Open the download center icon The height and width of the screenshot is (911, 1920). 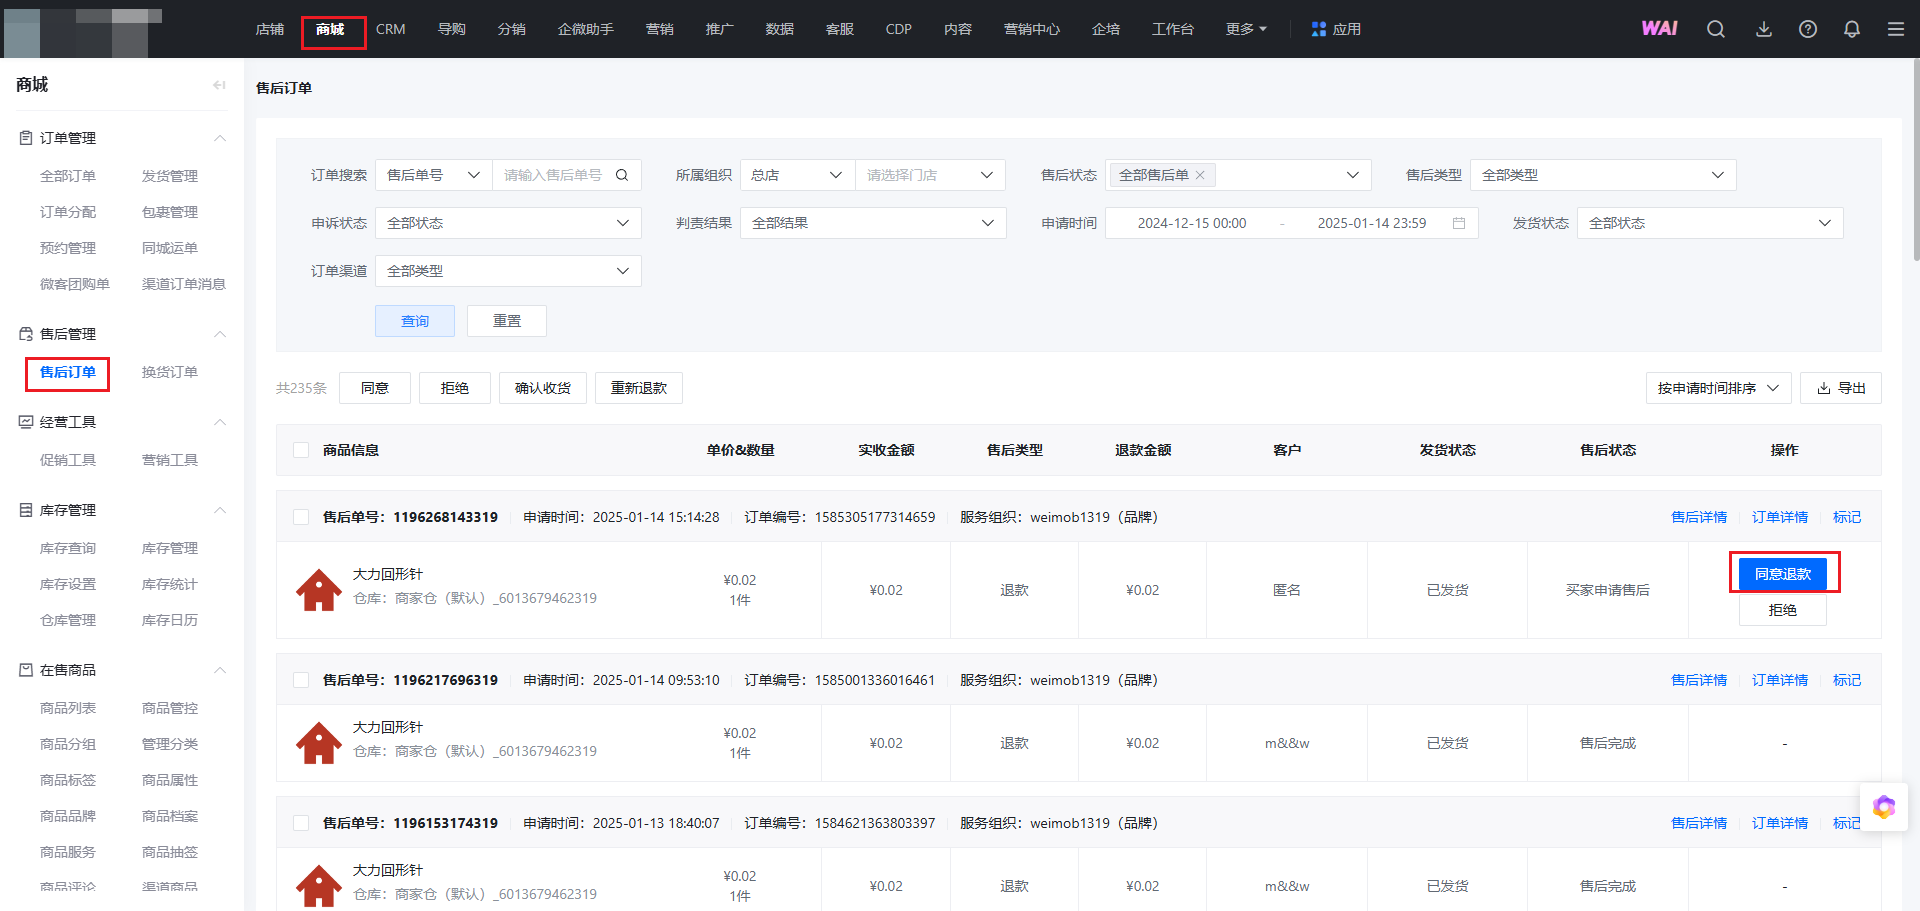[x=1764, y=29]
